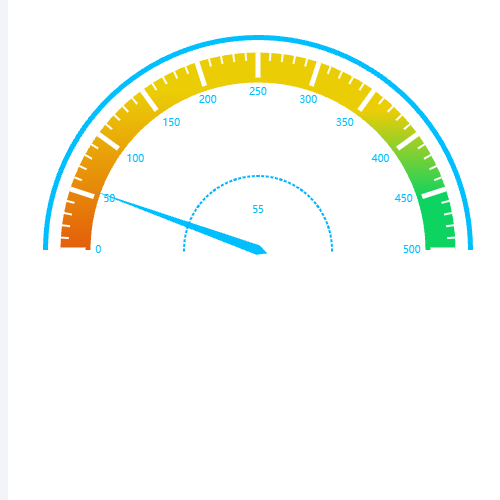
Task: Click the yellow band below 250 tick
Action: point(258,80)
